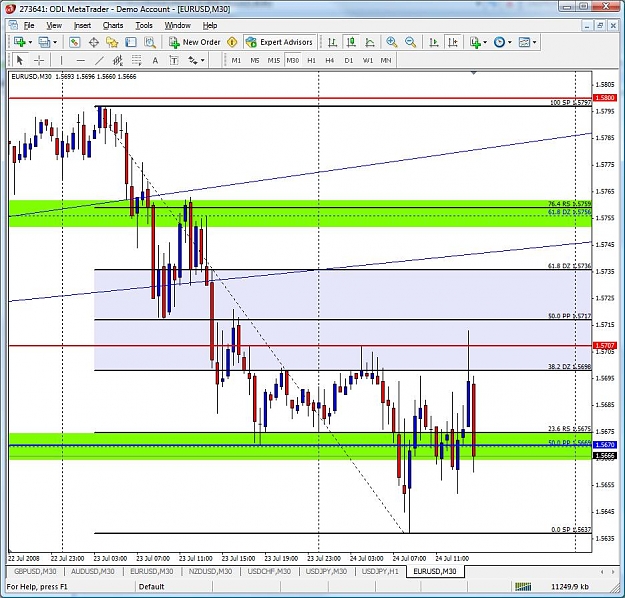Zoom in on the chart
Image resolution: width=625 pixels, height=598 pixels.
point(392,42)
